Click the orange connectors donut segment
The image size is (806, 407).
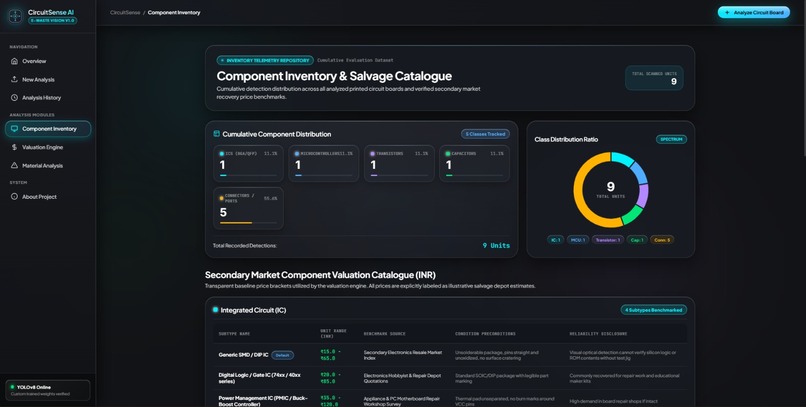579,197
